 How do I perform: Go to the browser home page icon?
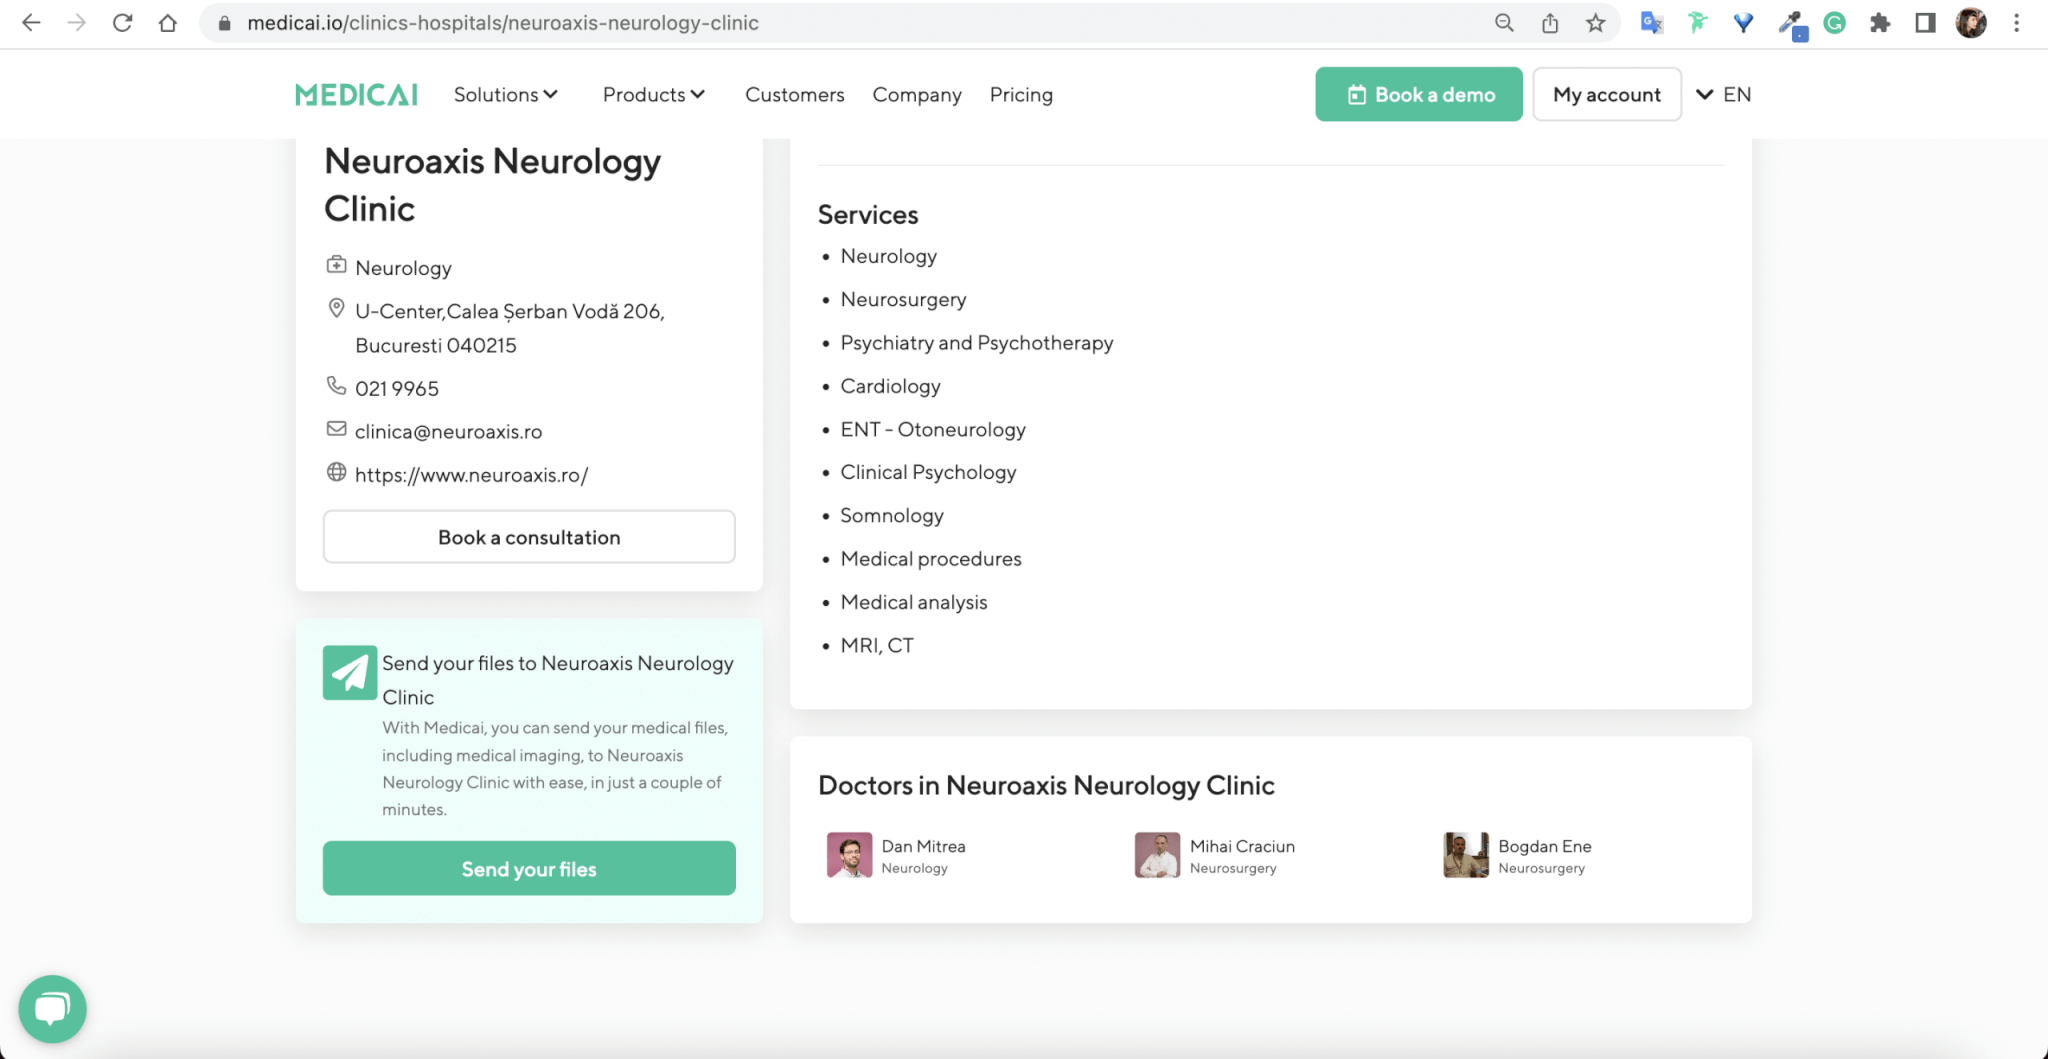point(168,23)
